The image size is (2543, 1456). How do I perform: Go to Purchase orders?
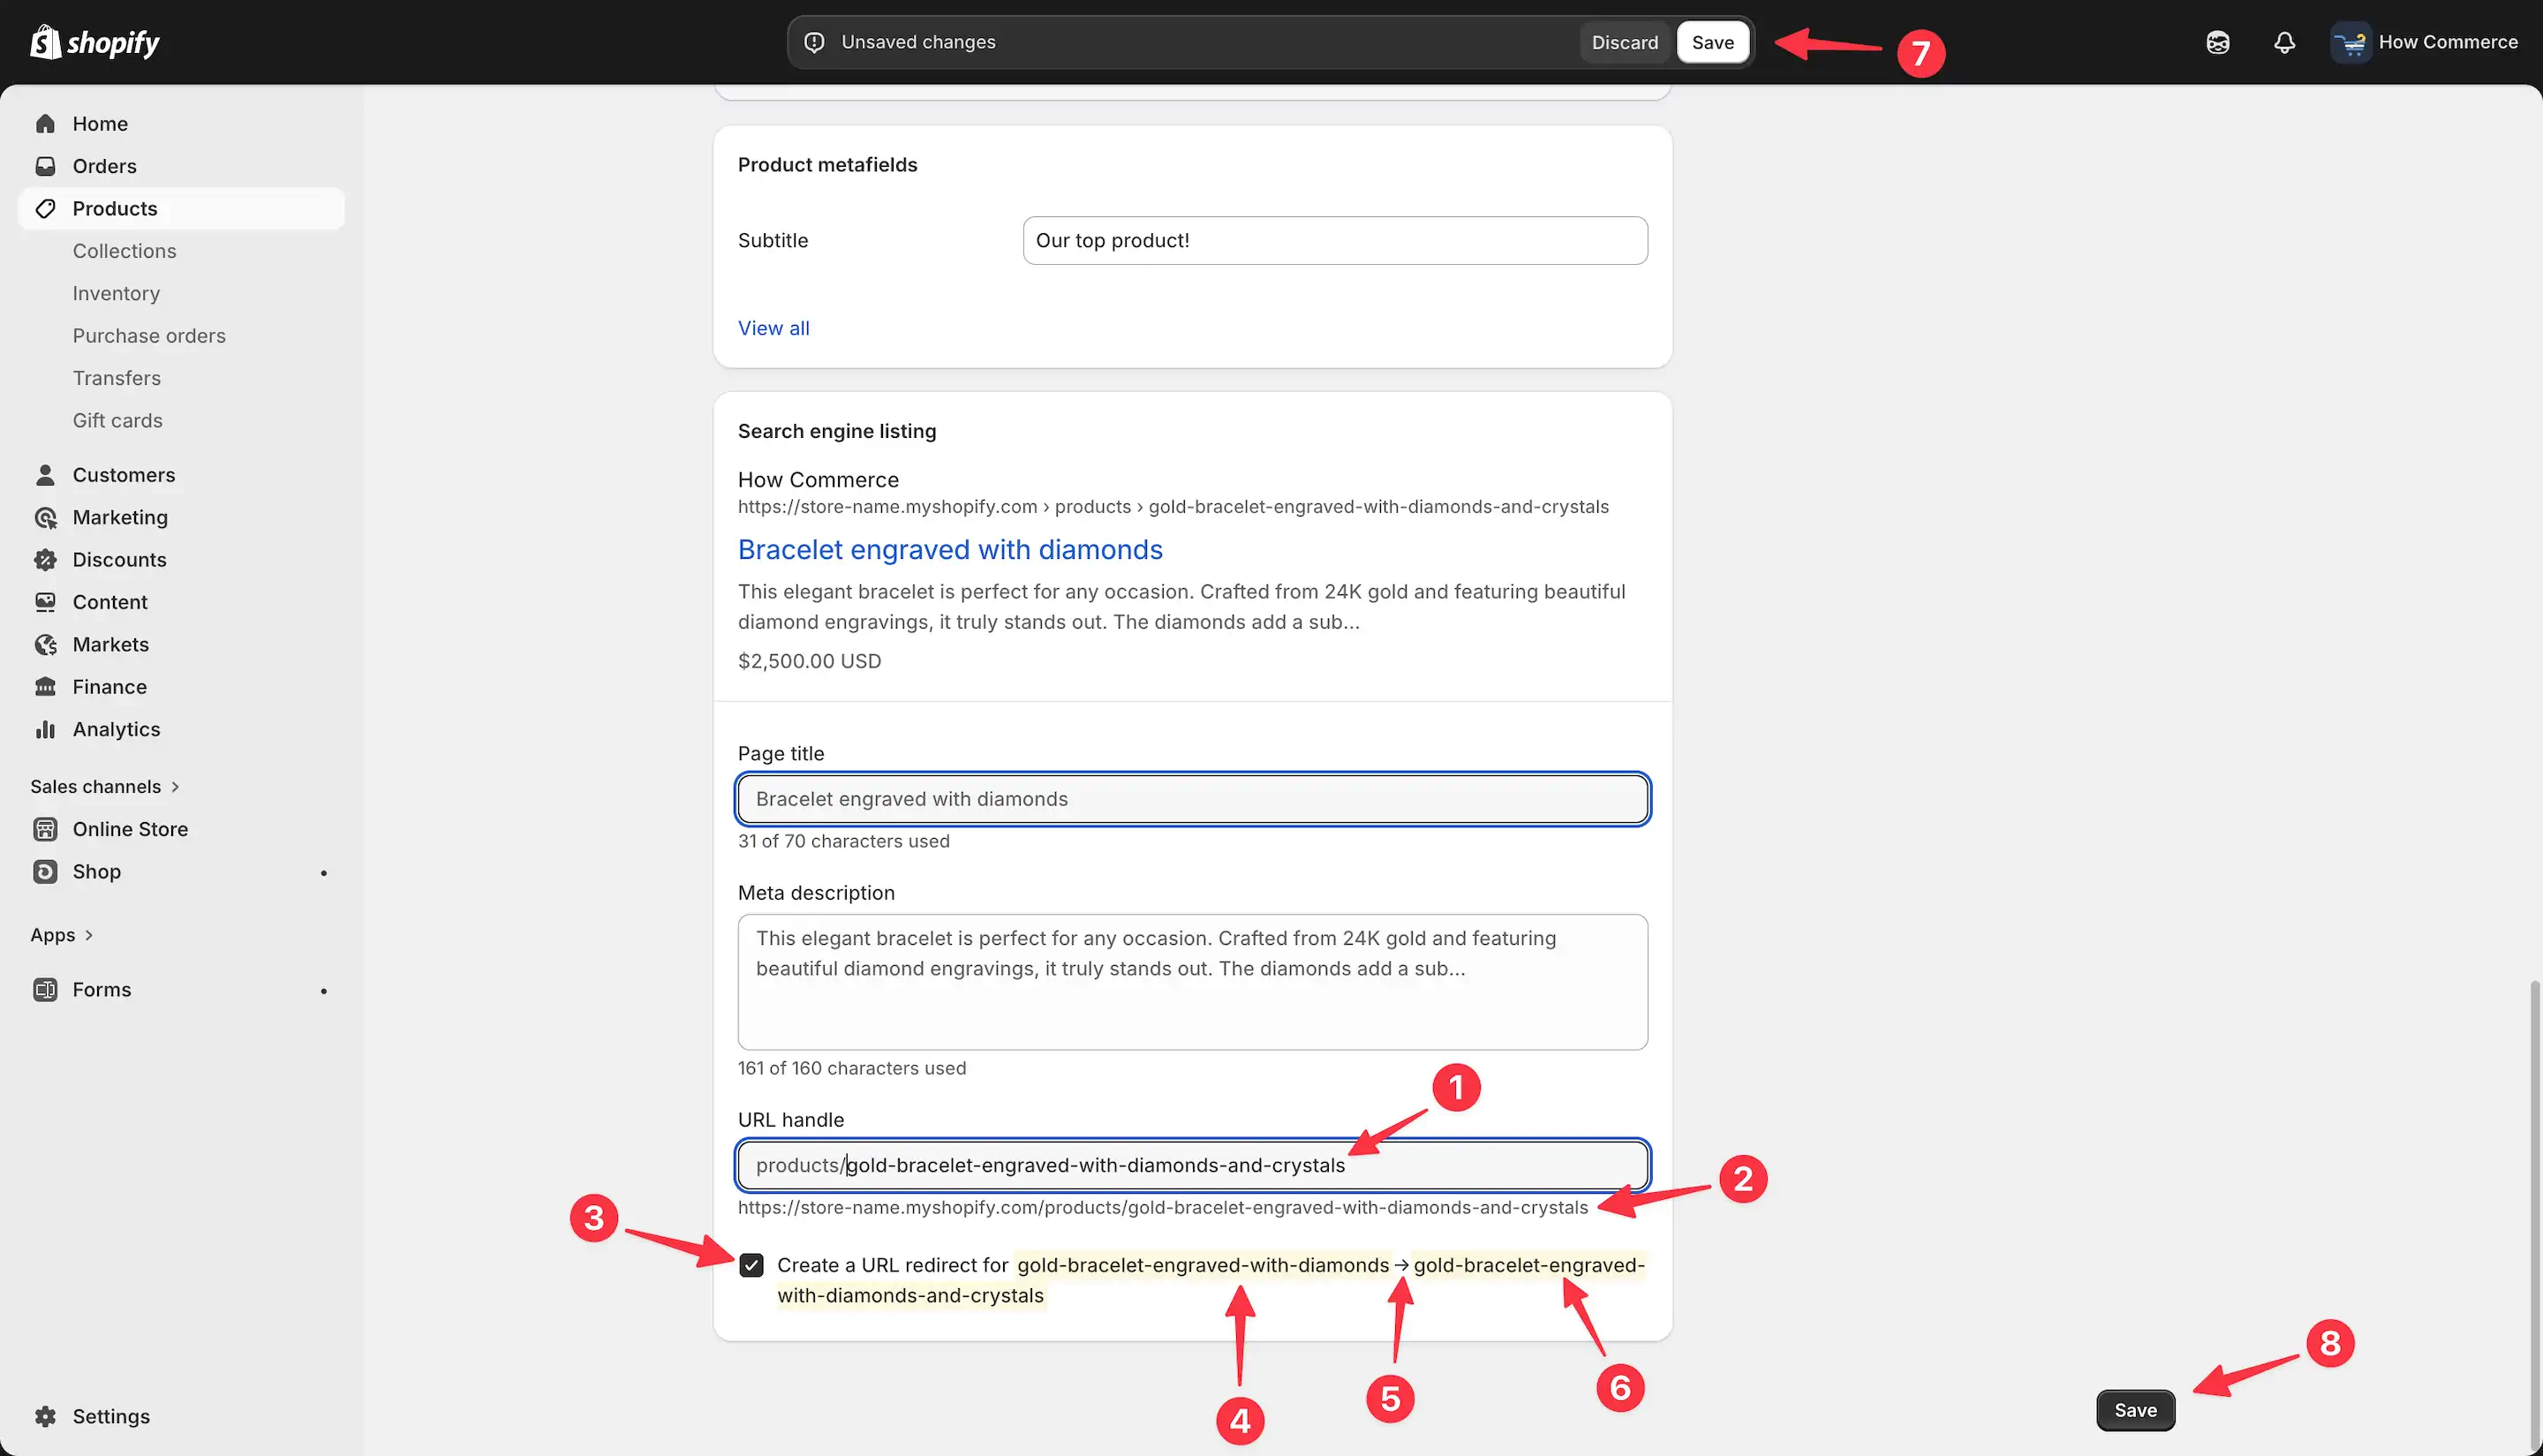[x=149, y=336]
